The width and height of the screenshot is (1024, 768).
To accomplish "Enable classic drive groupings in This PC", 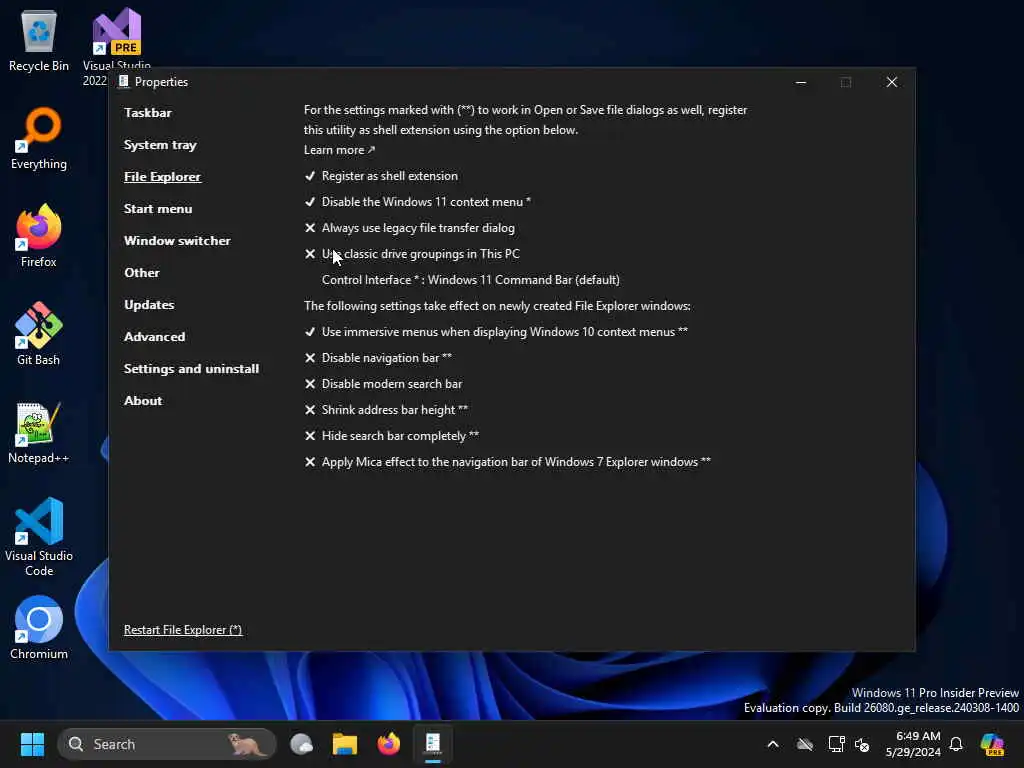I will point(412,254).
